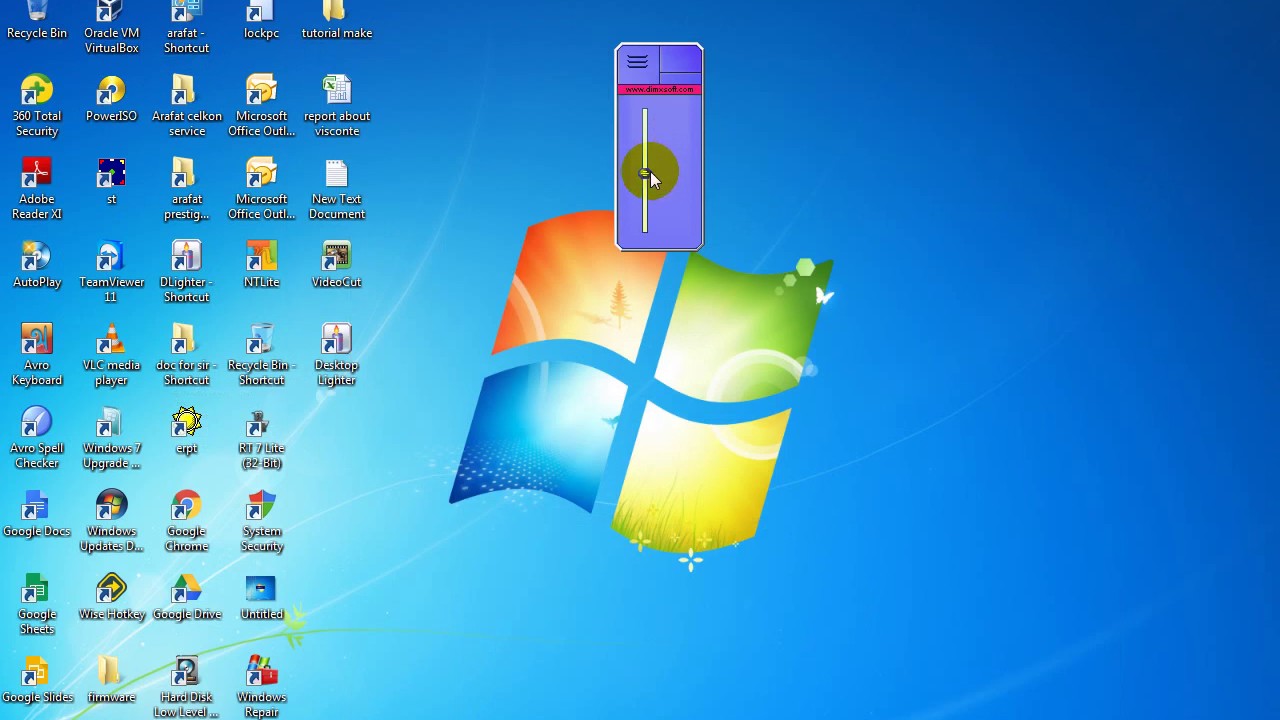This screenshot has height=720, width=1280.
Task: Launch Oracle VM VirtualBox
Action: 111,27
